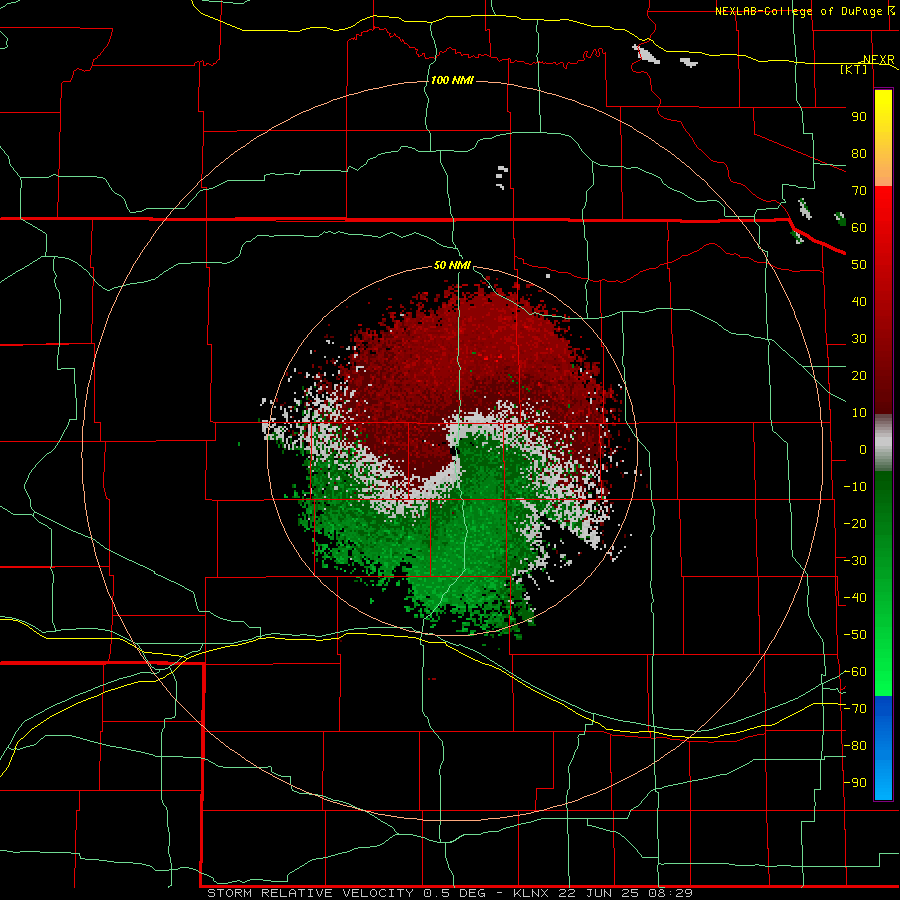Click the positive 20 scale value

859,375
